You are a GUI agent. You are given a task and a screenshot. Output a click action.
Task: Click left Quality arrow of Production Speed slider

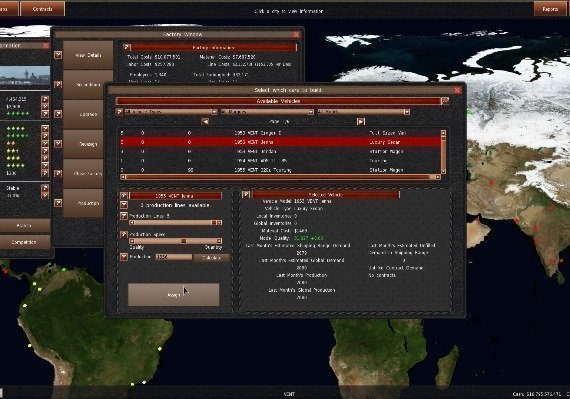coord(132,241)
